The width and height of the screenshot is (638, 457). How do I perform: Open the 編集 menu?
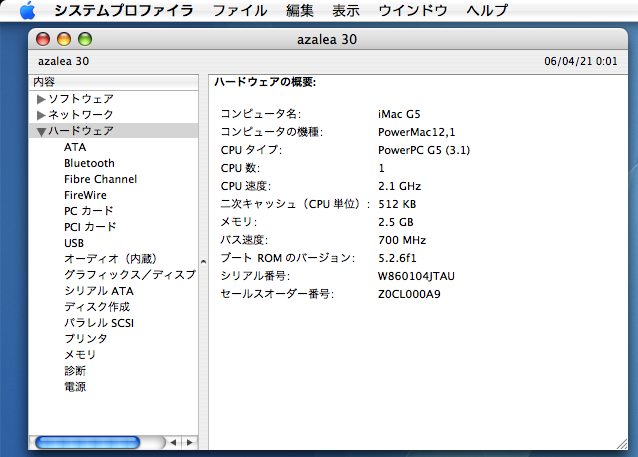(299, 10)
